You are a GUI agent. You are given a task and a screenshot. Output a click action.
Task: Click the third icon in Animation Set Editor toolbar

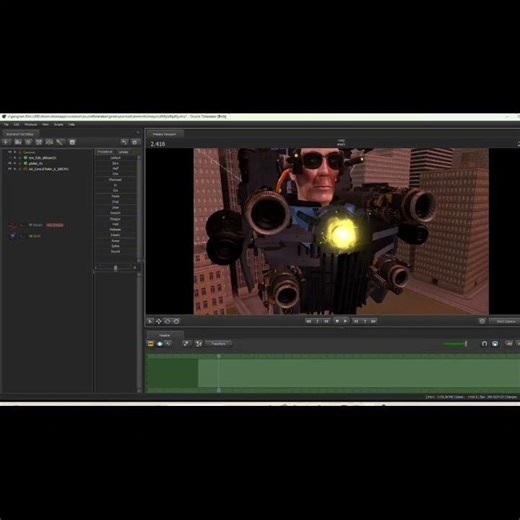tap(28, 142)
